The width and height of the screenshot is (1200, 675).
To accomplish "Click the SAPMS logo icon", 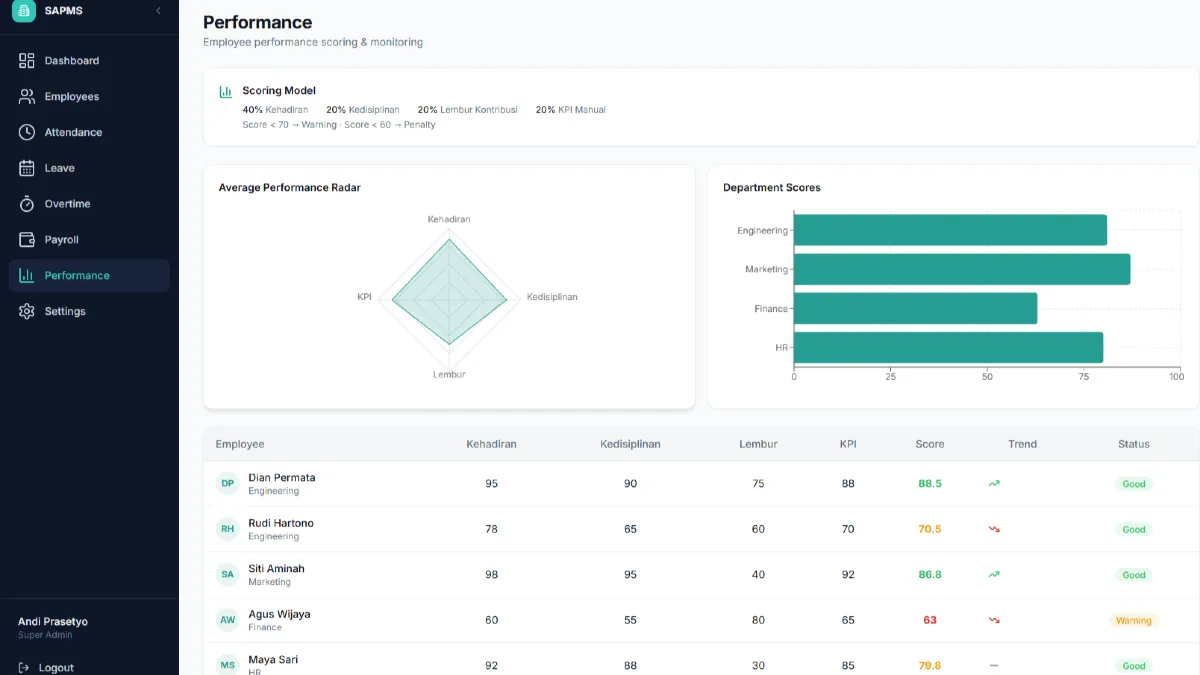I will click(x=23, y=10).
